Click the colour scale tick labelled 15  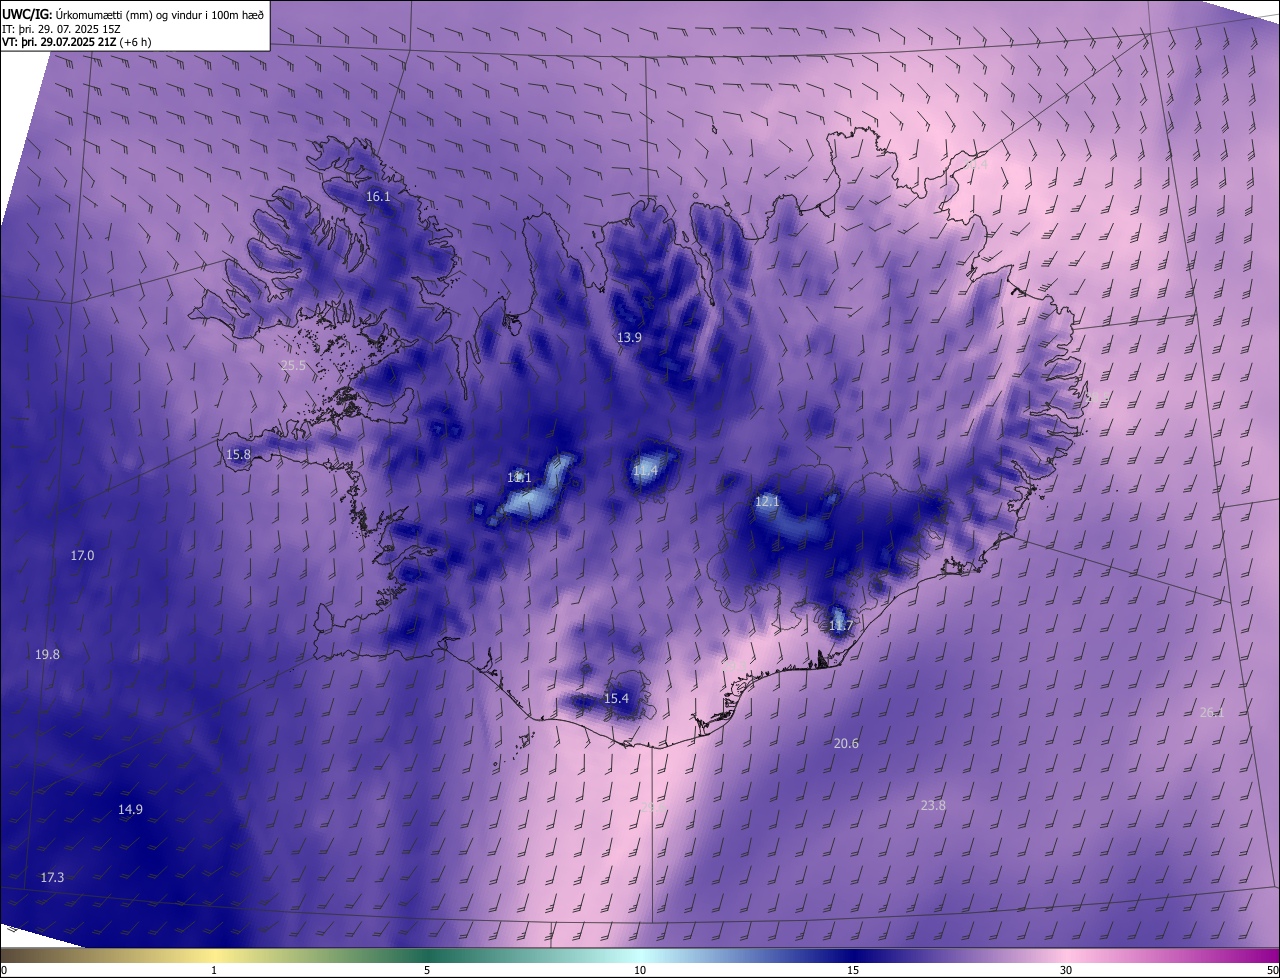[x=853, y=970]
